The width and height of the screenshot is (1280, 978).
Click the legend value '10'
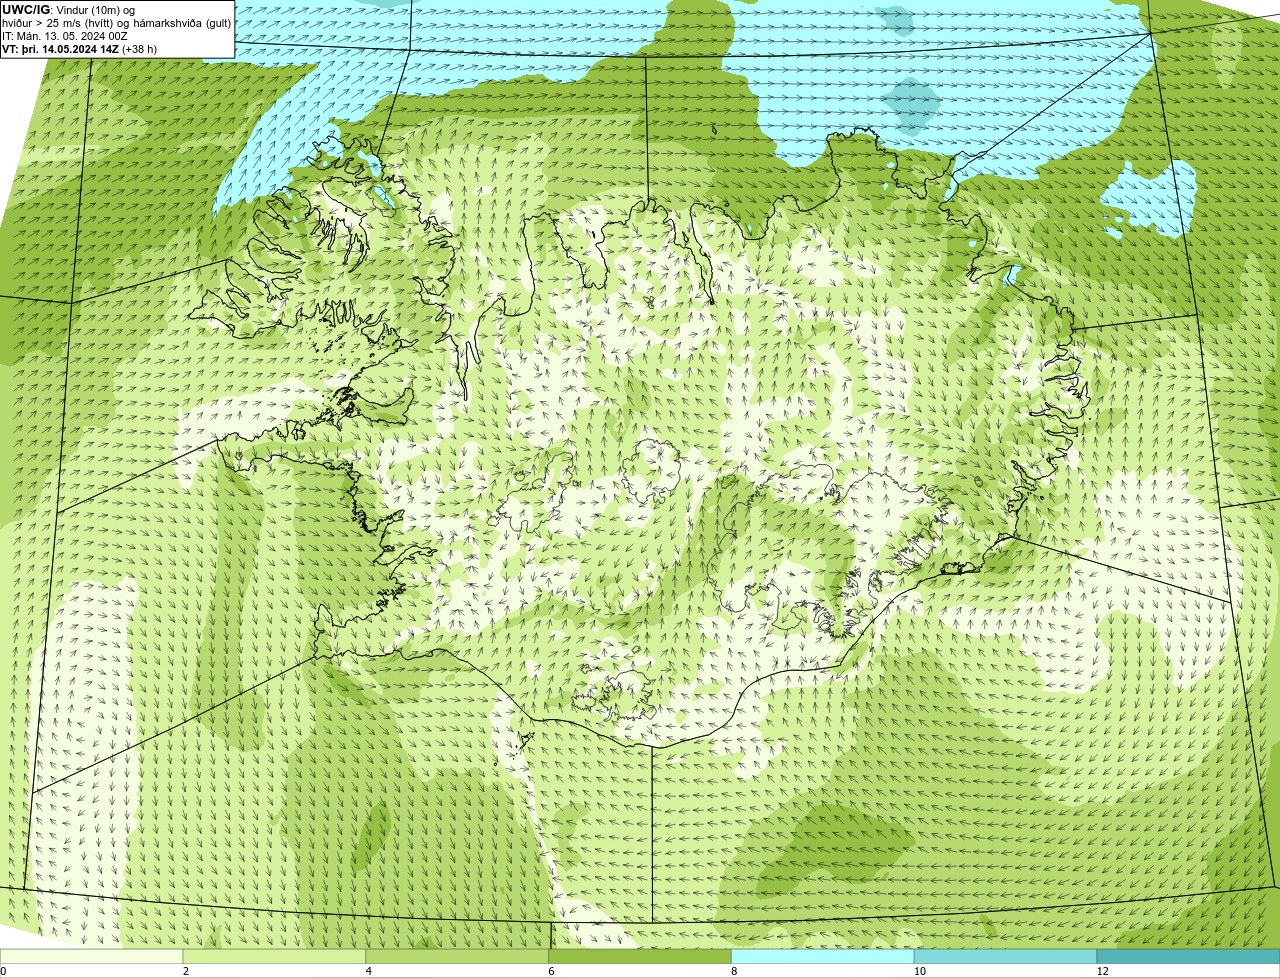(x=919, y=971)
